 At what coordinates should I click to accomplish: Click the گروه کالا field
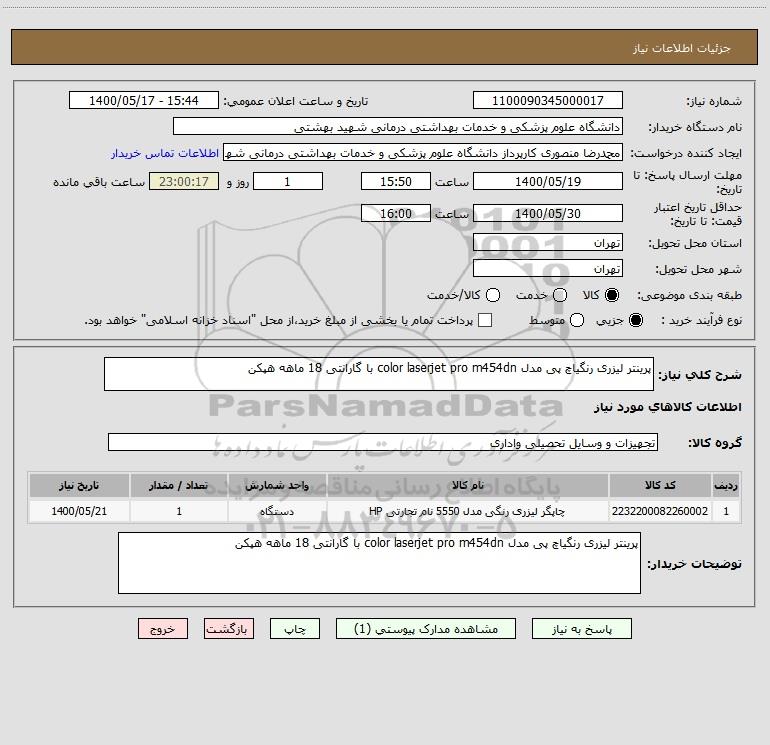pos(383,442)
